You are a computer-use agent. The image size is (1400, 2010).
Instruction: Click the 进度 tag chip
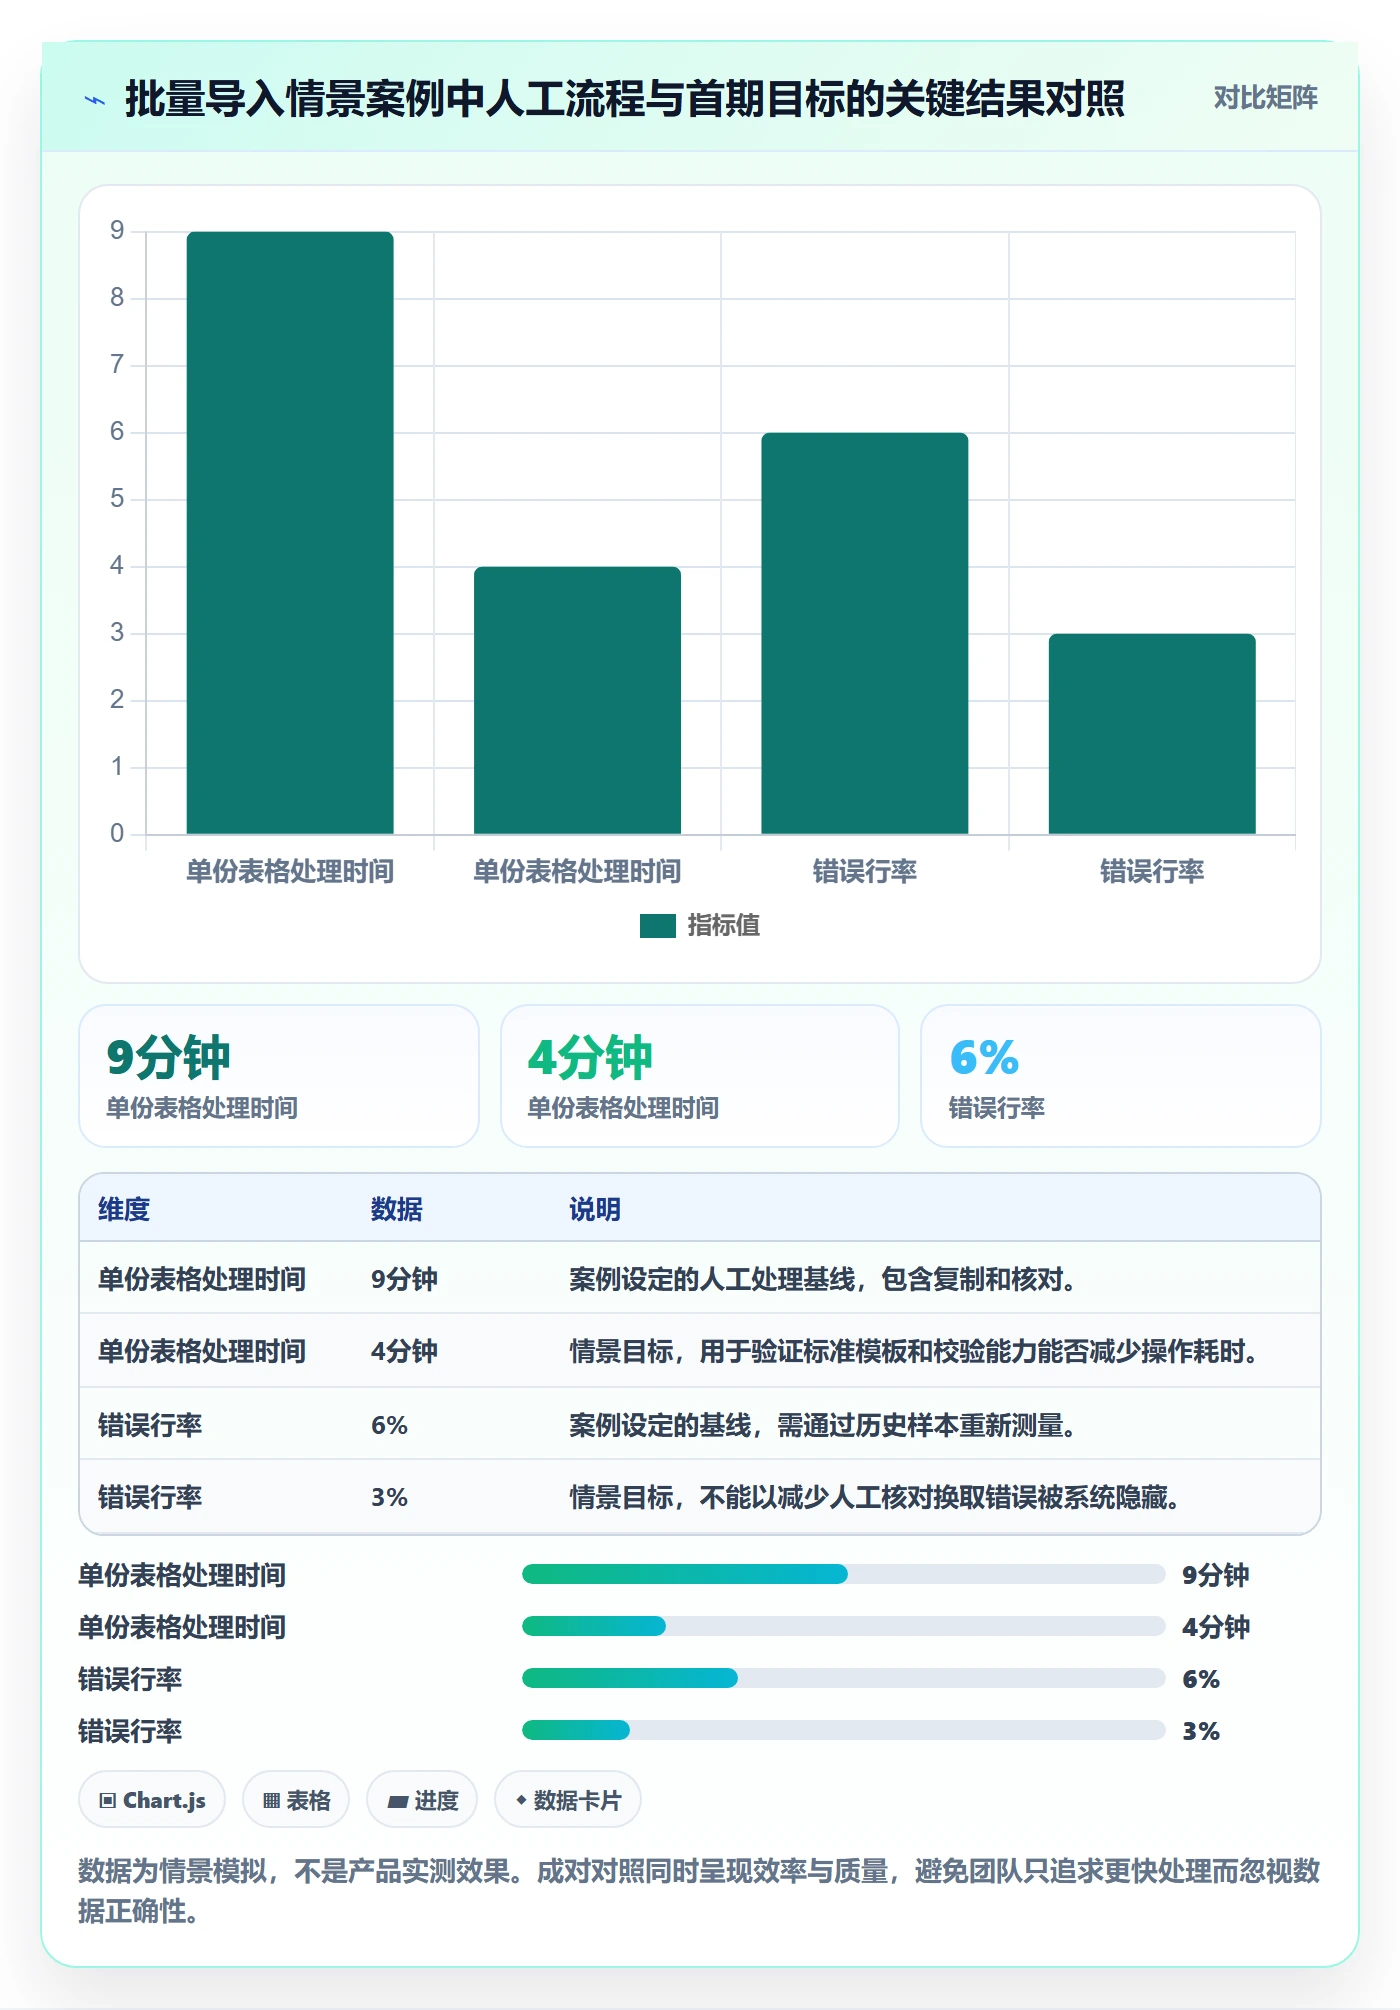coord(422,1800)
